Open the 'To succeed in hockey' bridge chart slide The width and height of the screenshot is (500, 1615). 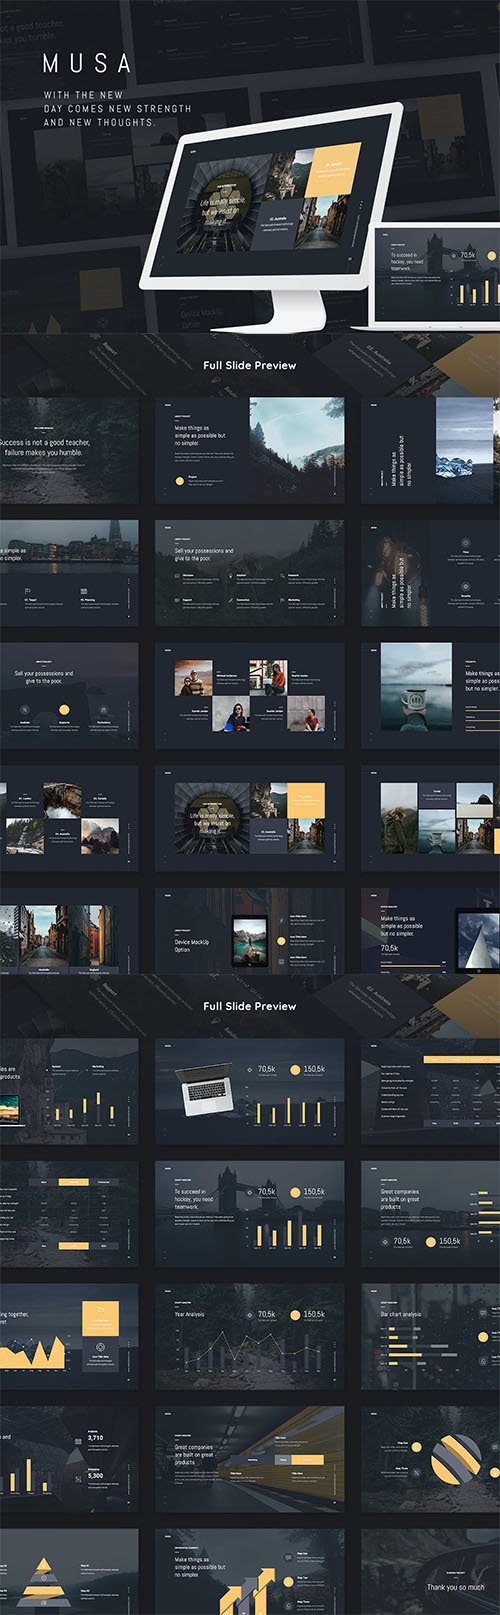coord(250,1214)
